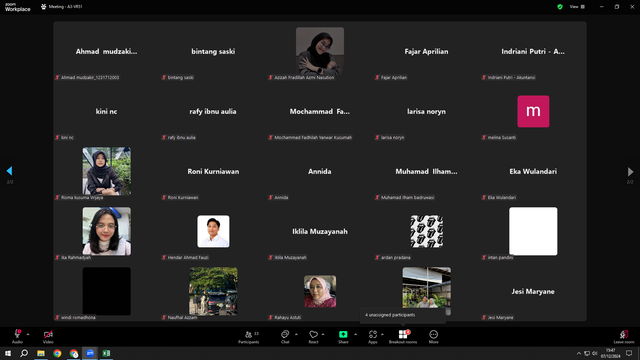Click the Zoom Workplace logo
The image size is (640, 360).
point(18,7)
